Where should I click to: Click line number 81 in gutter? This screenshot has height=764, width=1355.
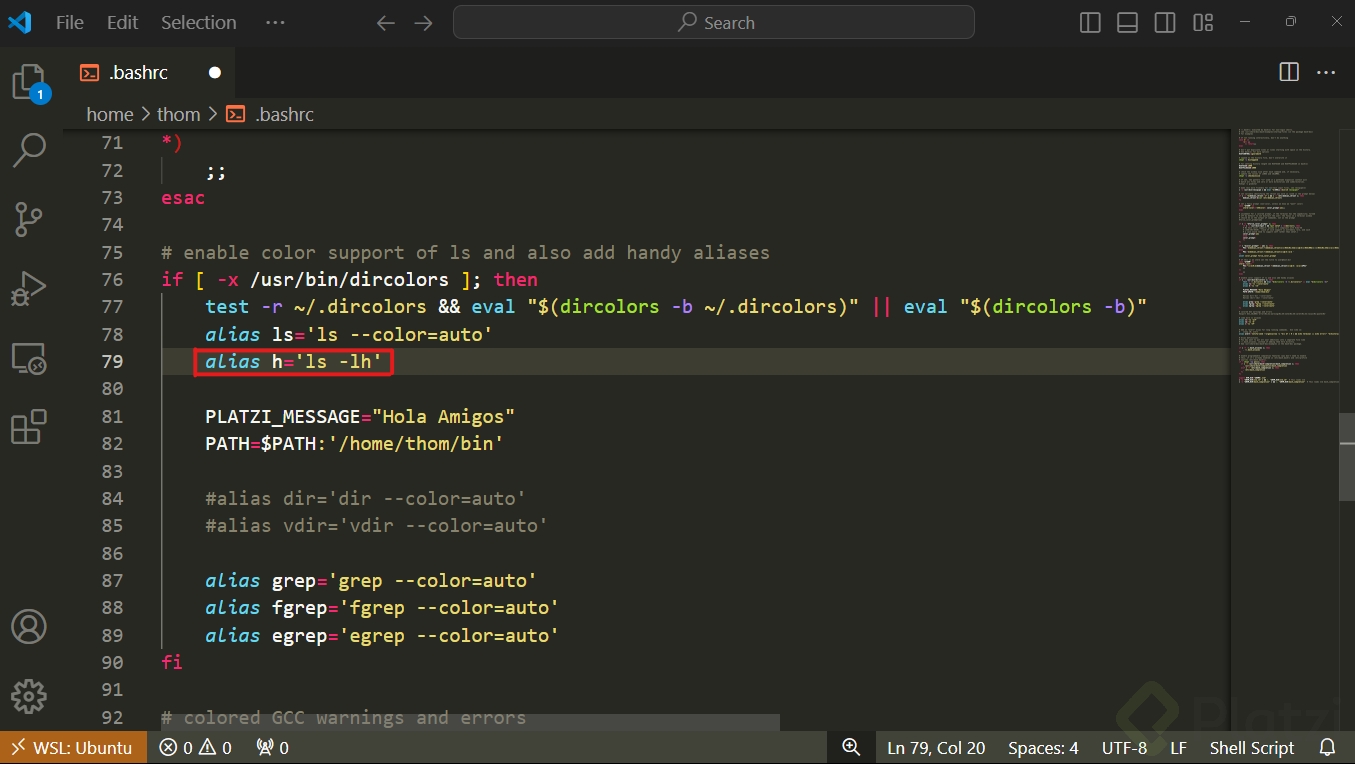[x=112, y=416]
